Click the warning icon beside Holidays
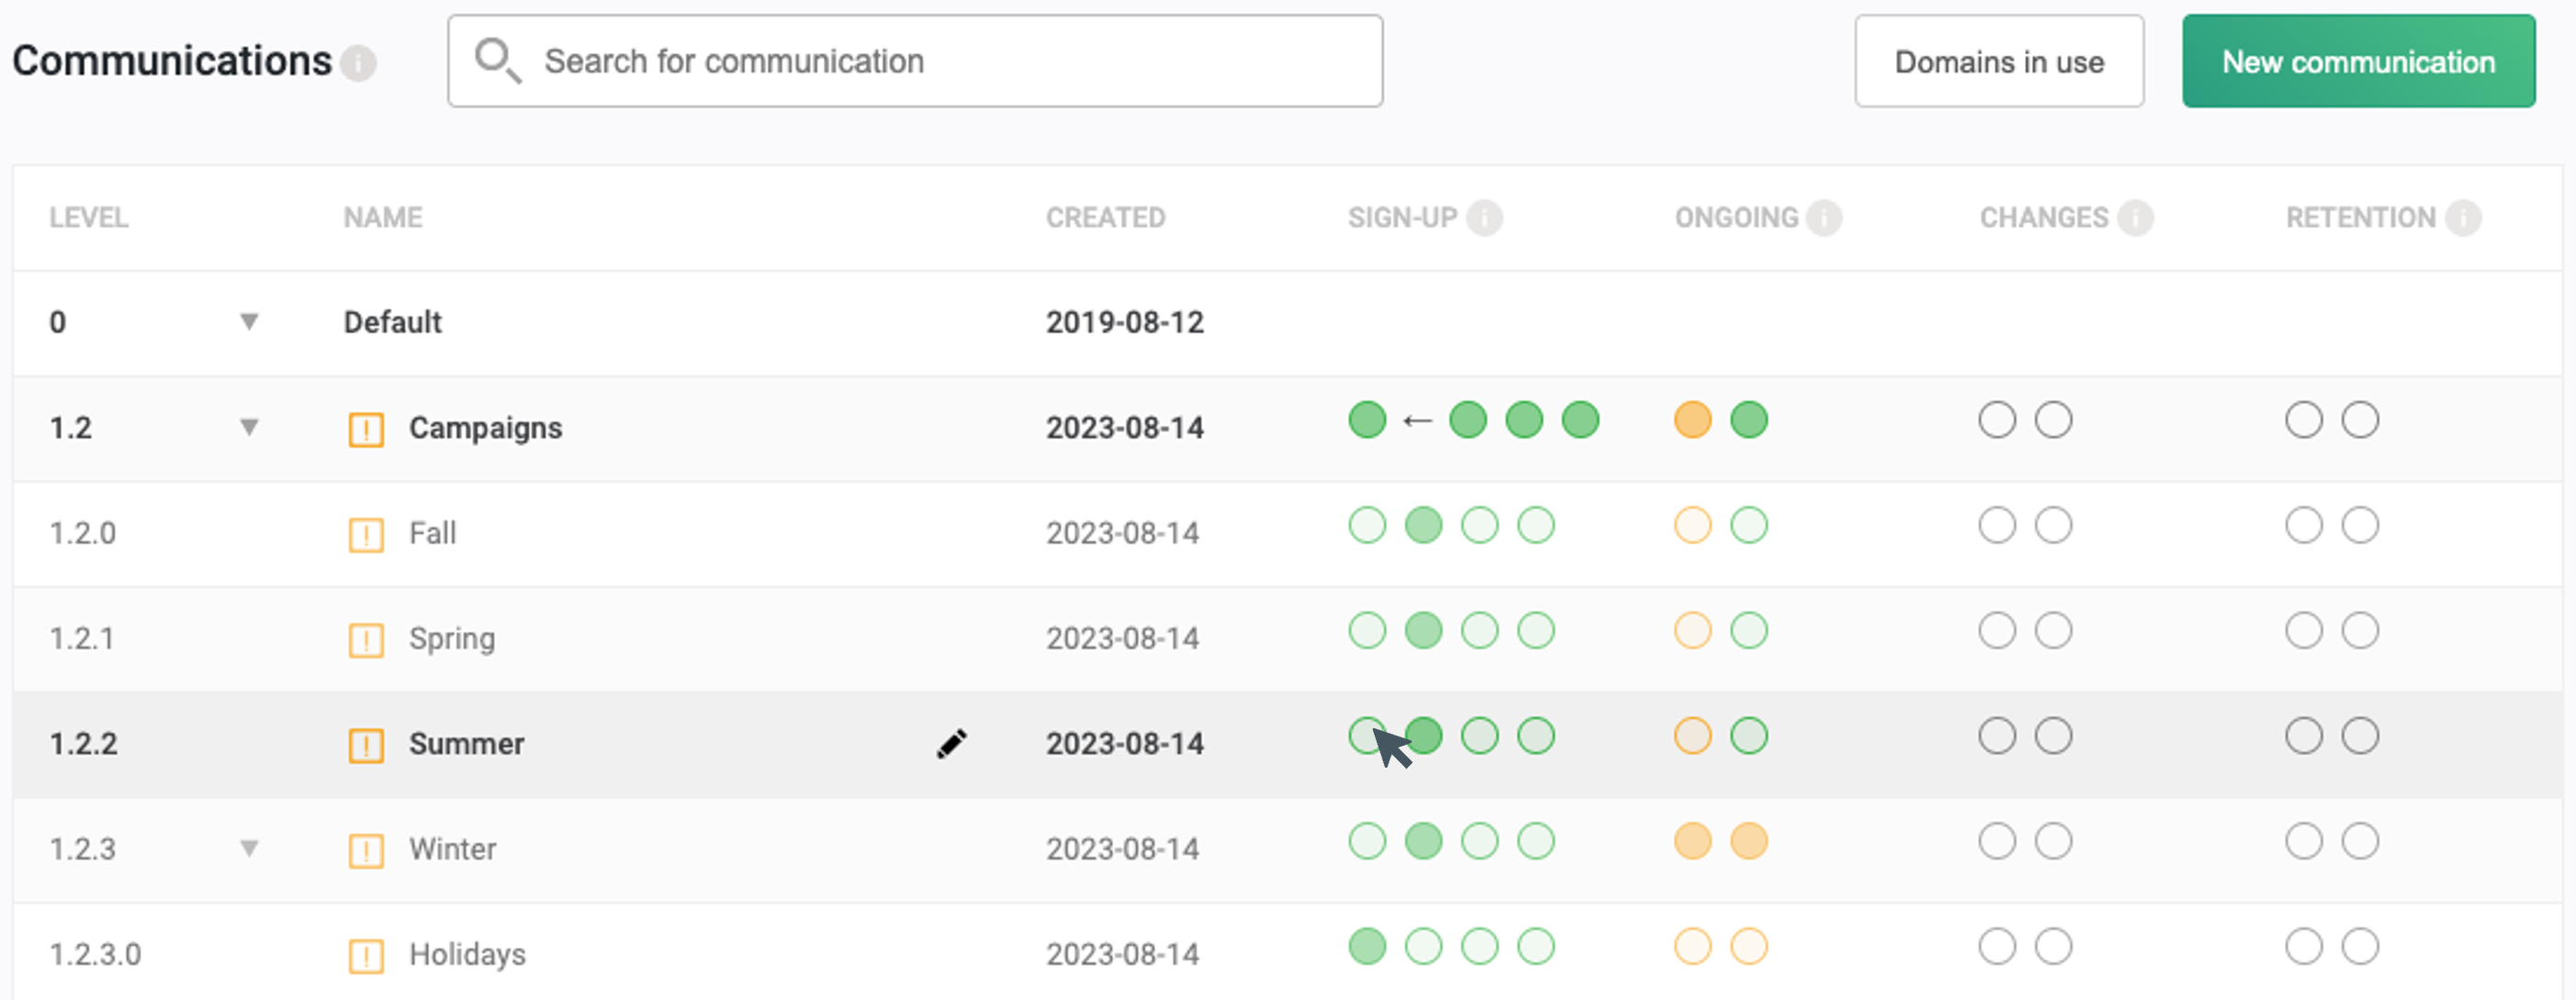The height and width of the screenshot is (1000, 2576). 366,955
